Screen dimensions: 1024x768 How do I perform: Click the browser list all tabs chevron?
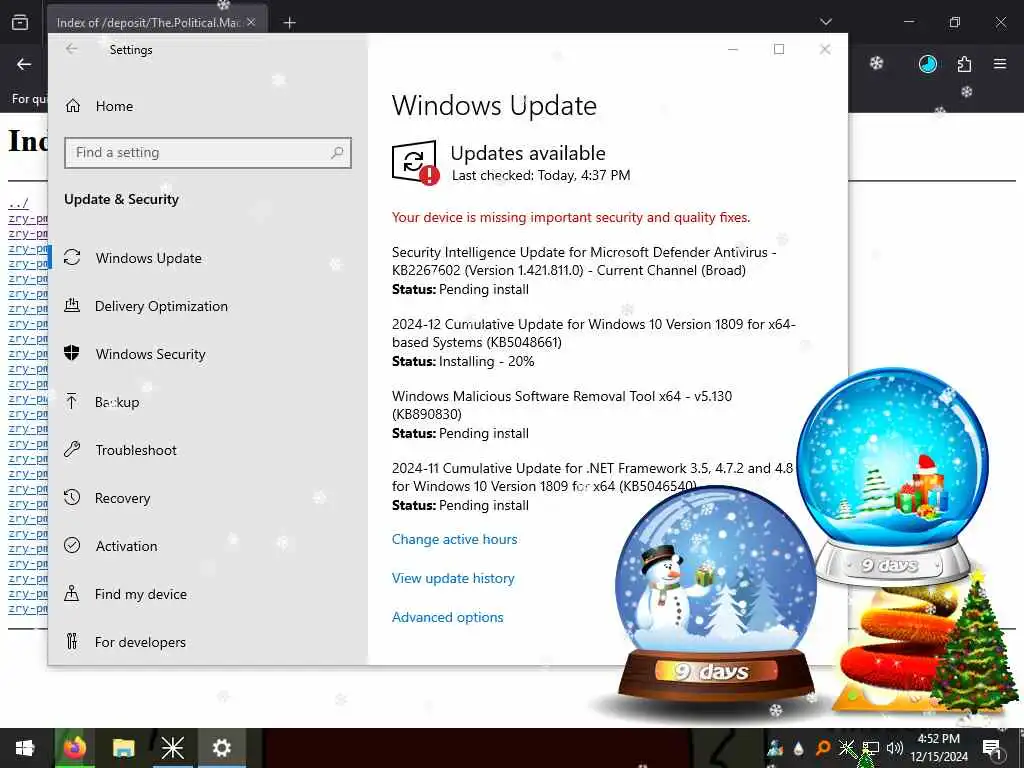825,22
